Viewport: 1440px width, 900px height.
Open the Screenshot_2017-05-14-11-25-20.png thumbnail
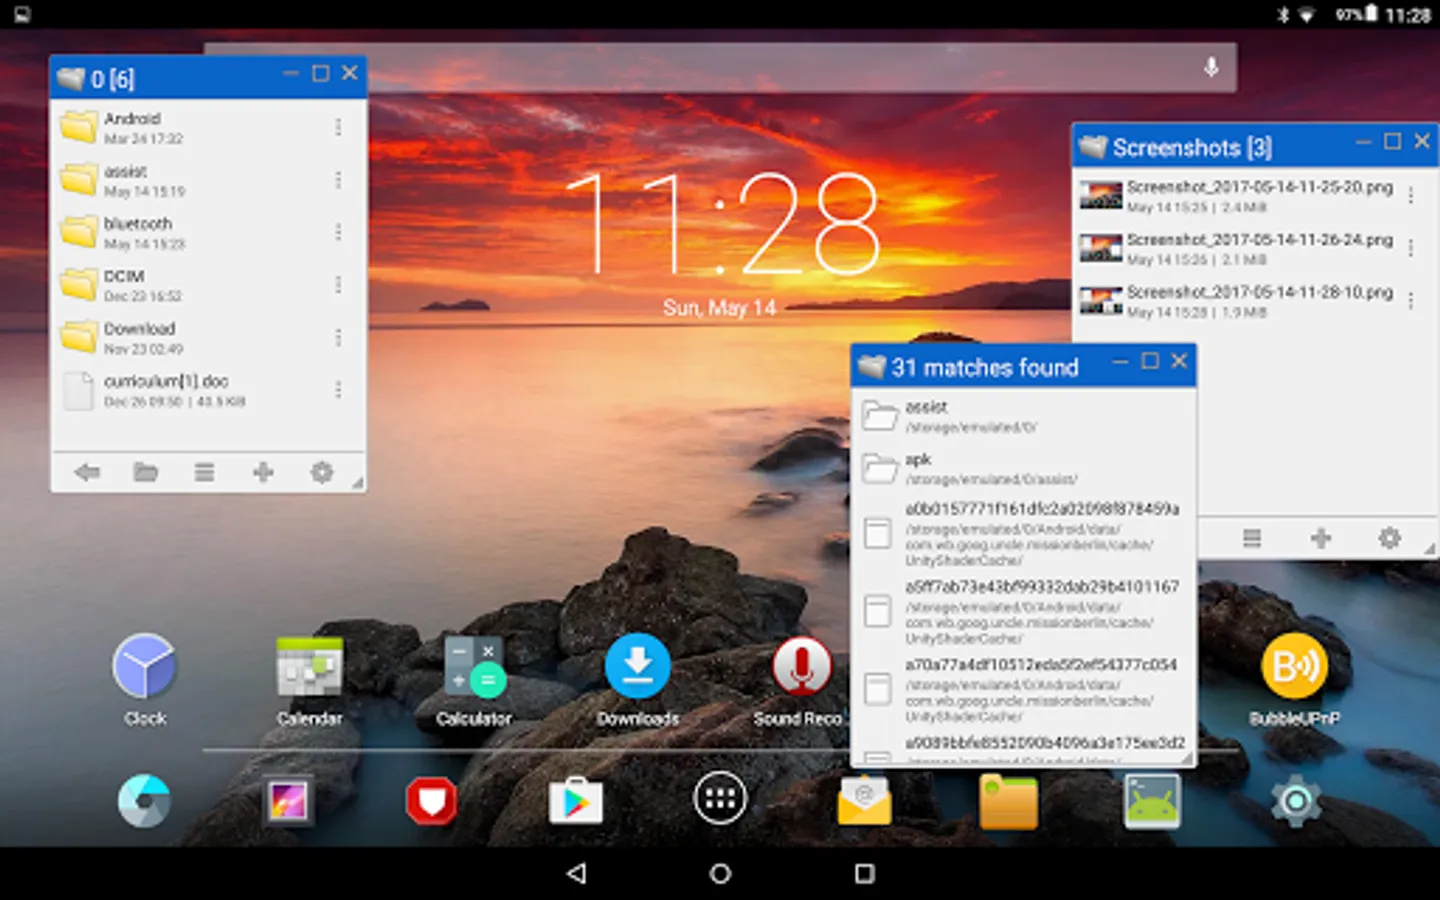(1101, 195)
